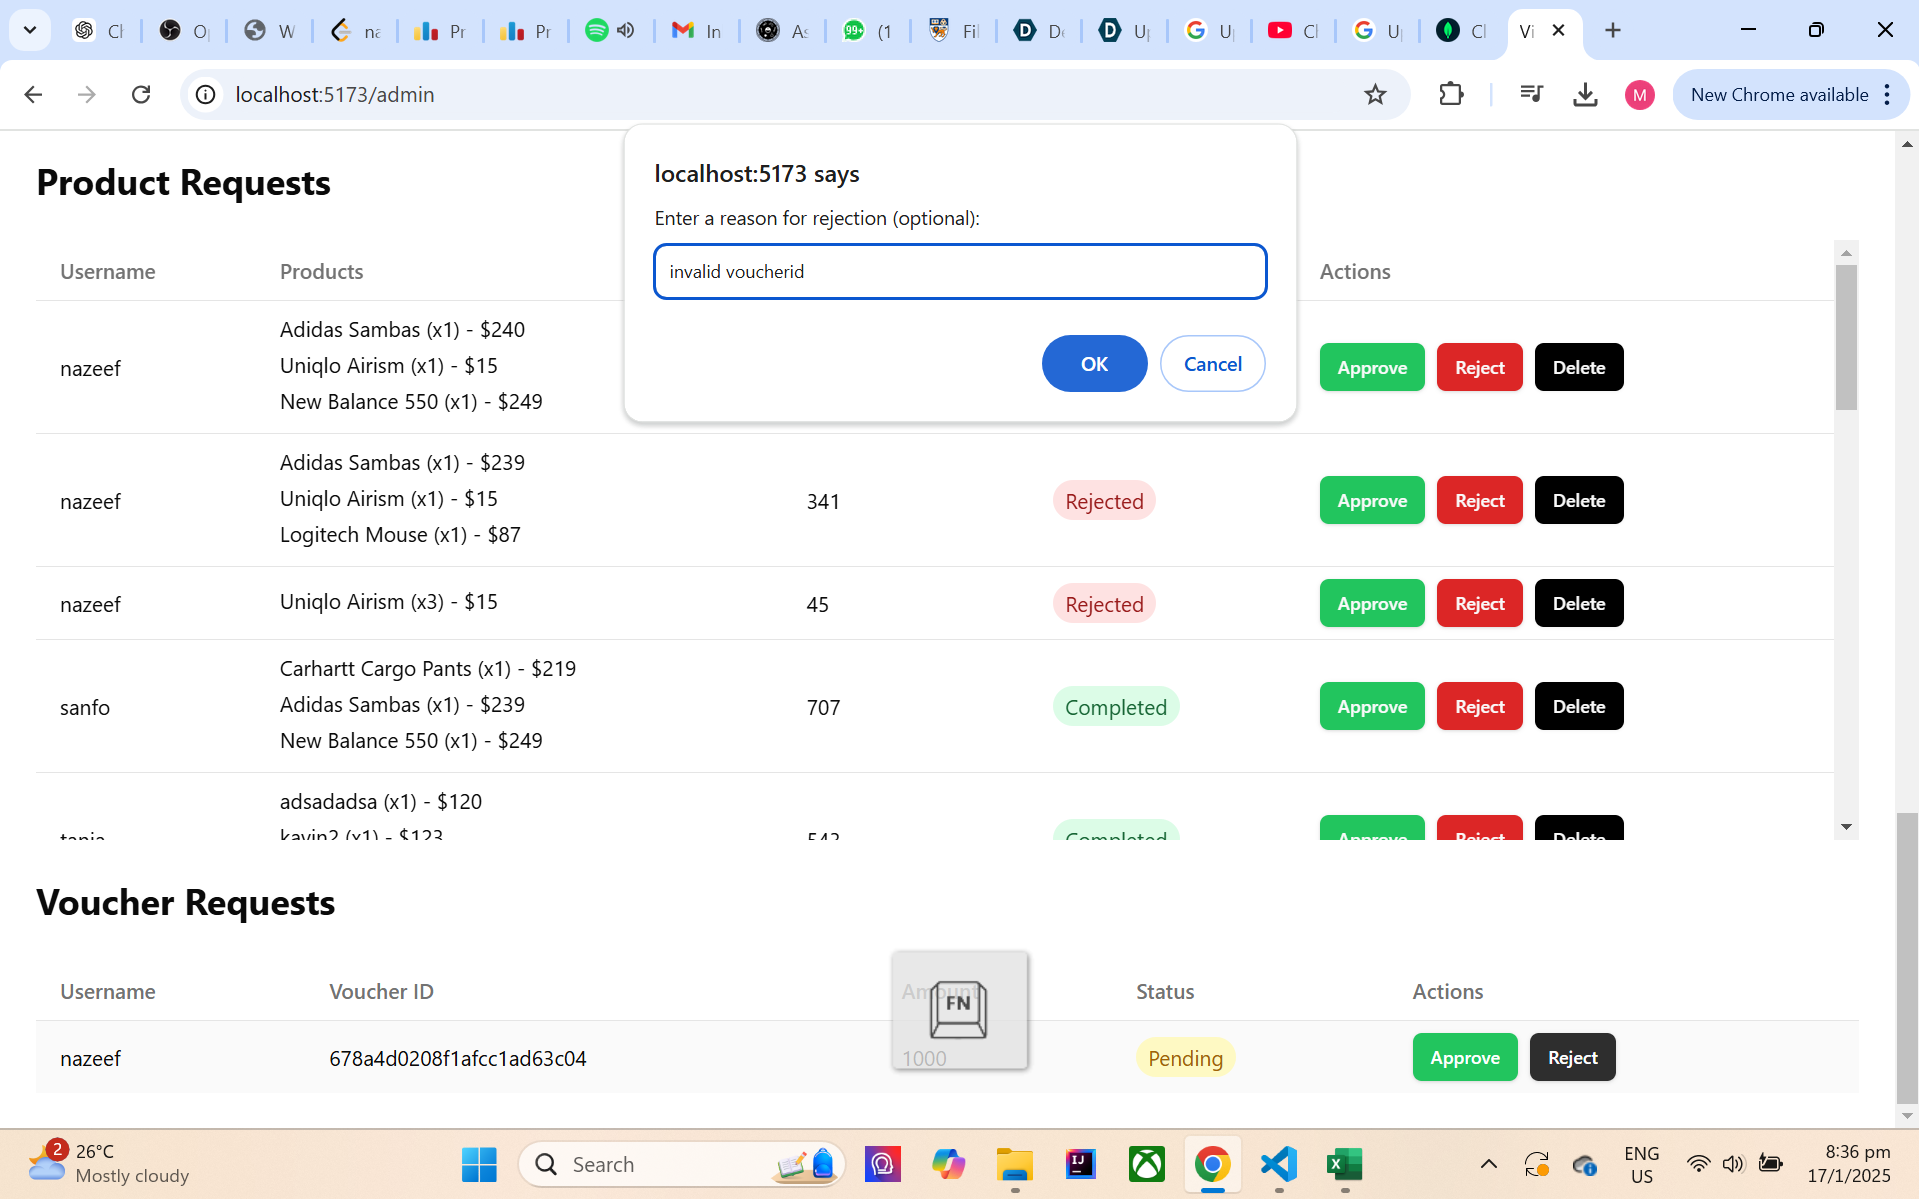Reject nazeef's Uniqlo Airism x3 request

(1479, 603)
